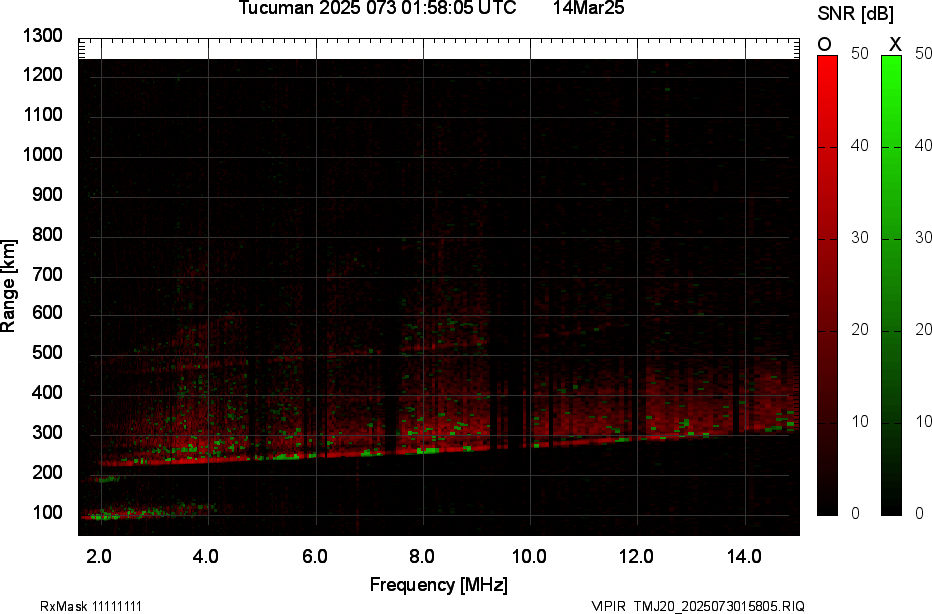Click the red O-mode SNR color bar
The image size is (932, 614).
click(x=827, y=285)
